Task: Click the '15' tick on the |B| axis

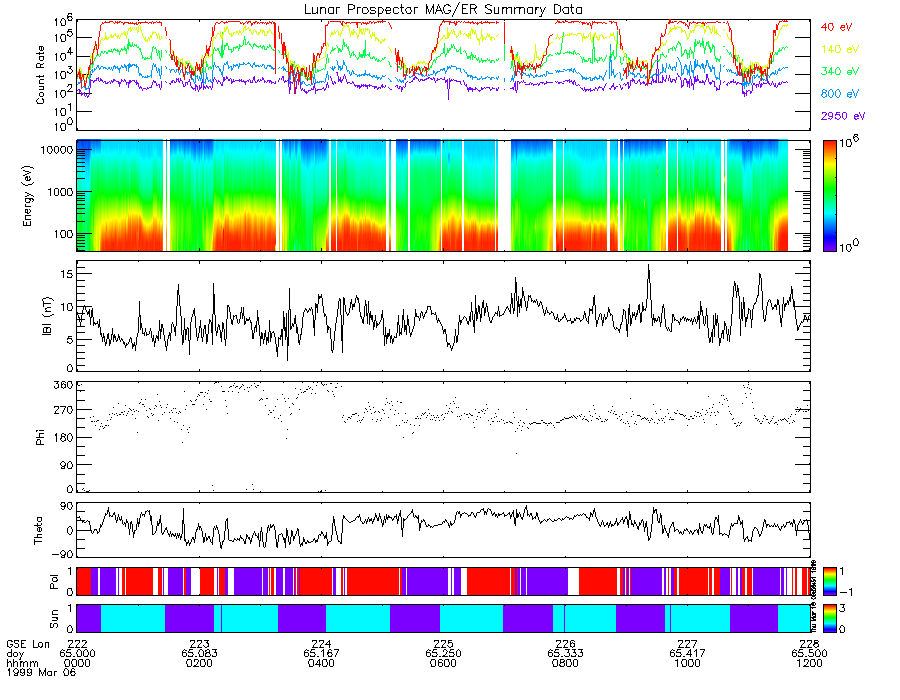Action: (x=67, y=274)
